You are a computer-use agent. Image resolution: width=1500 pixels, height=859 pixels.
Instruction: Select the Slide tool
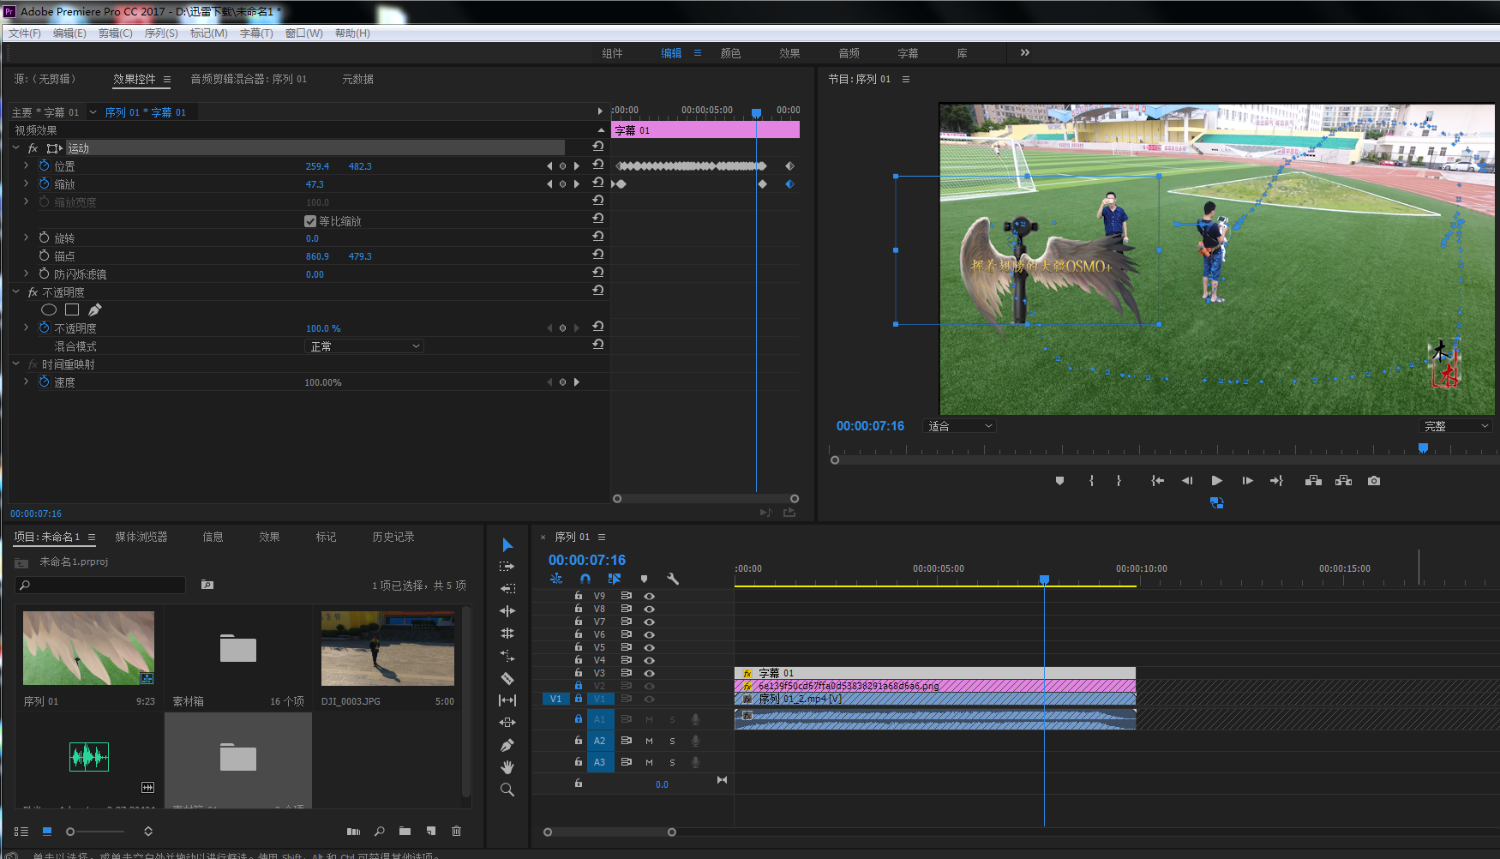(507, 722)
